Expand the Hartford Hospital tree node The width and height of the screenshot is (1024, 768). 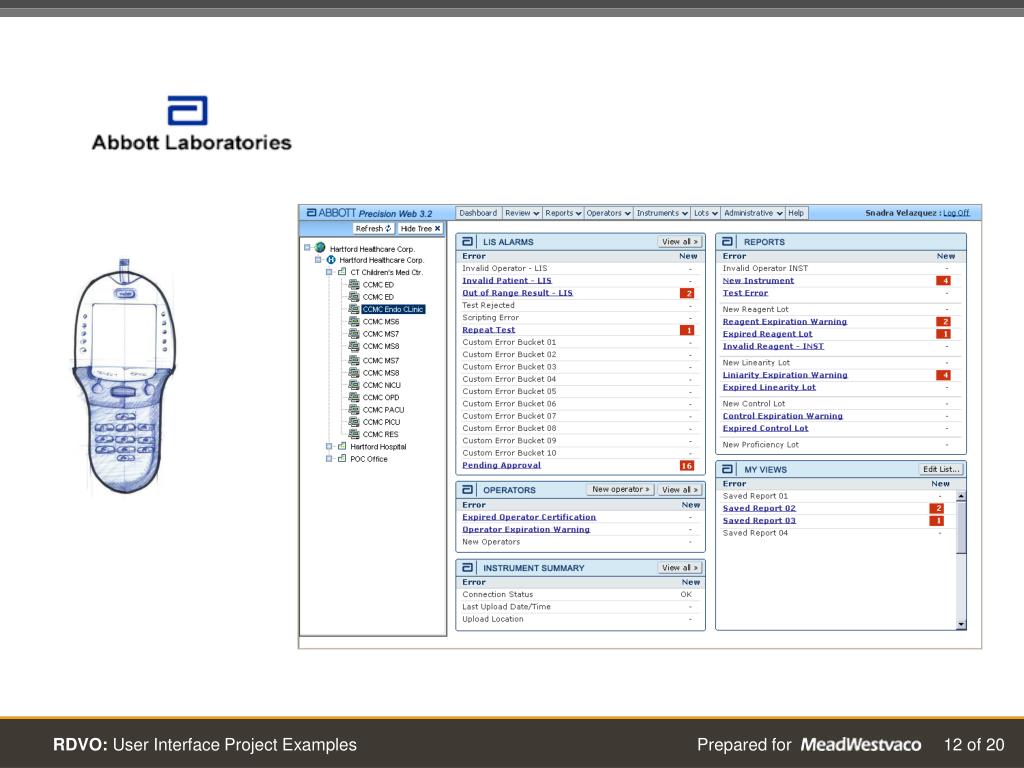coord(329,446)
